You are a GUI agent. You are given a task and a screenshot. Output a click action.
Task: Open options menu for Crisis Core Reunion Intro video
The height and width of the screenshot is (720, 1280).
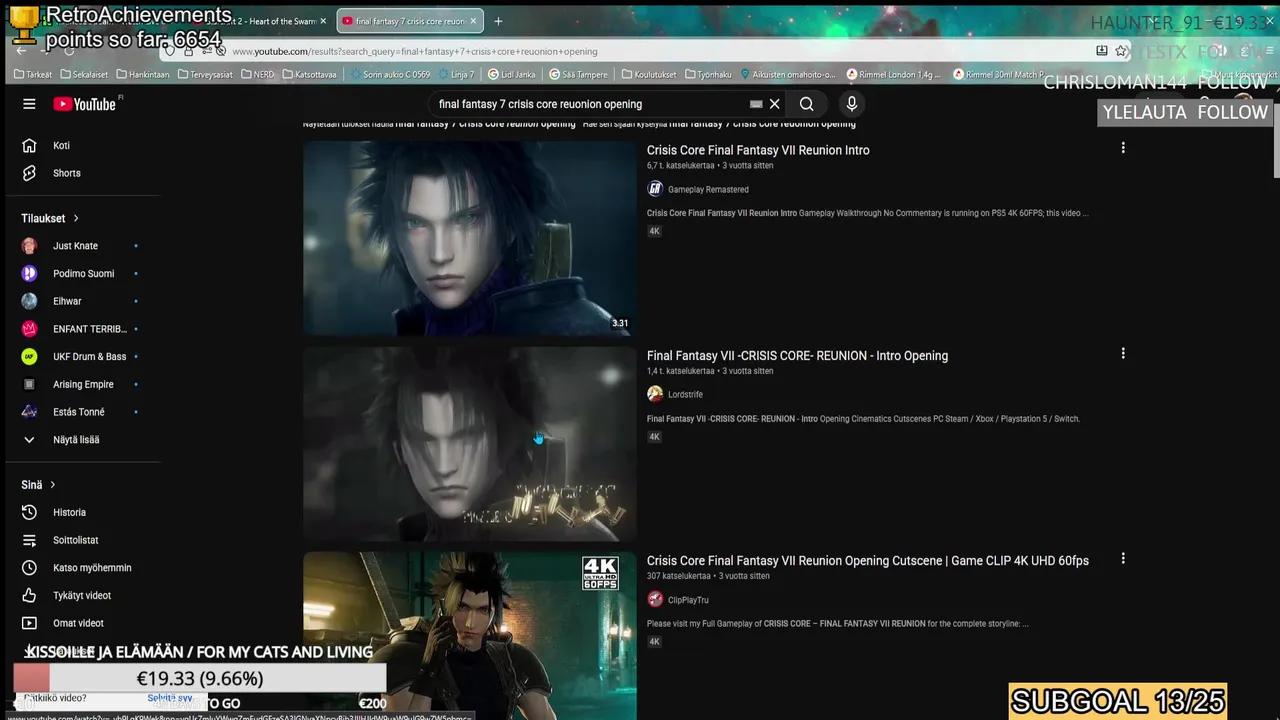[x=1123, y=148]
